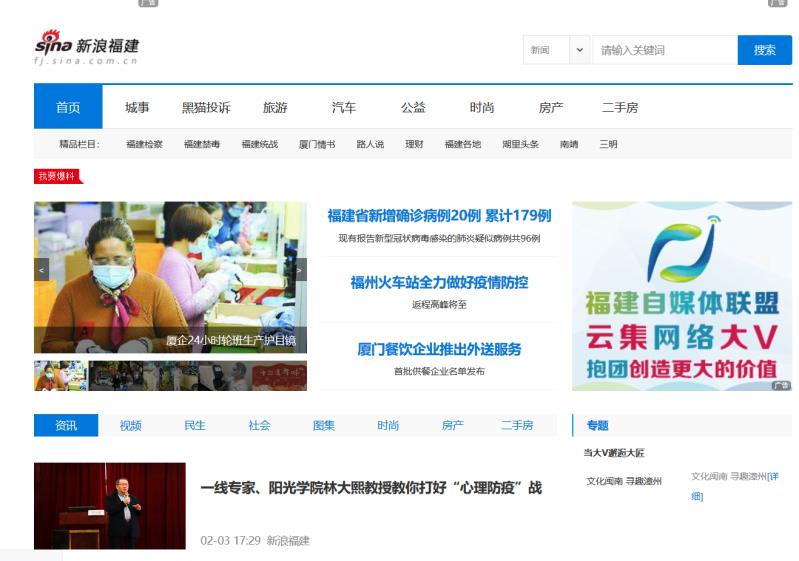Screen dimensions: 799x561
Task: Open the 首页 navigation tab
Action: click(x=68, y=107)
